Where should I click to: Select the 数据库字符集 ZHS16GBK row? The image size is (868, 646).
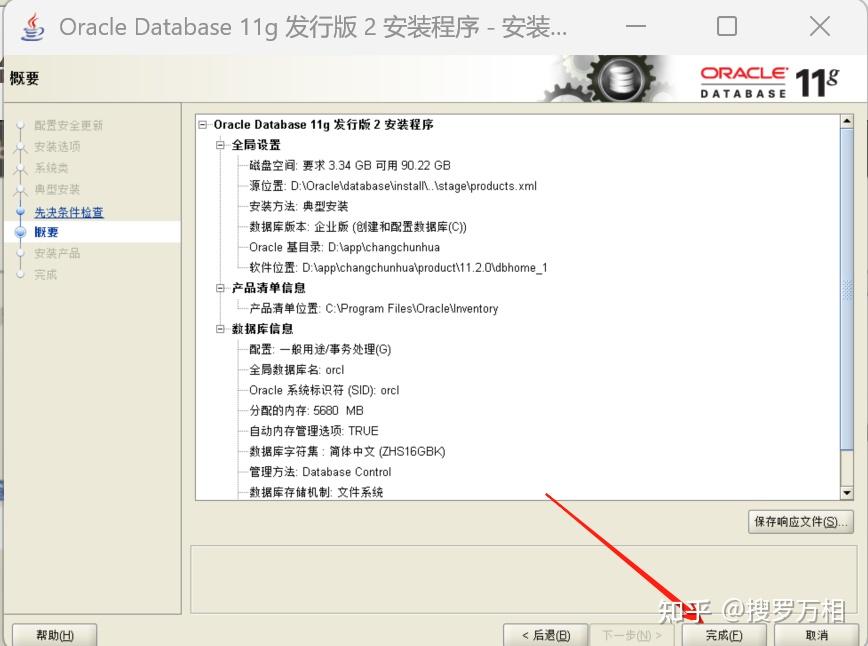coord(347,452)
